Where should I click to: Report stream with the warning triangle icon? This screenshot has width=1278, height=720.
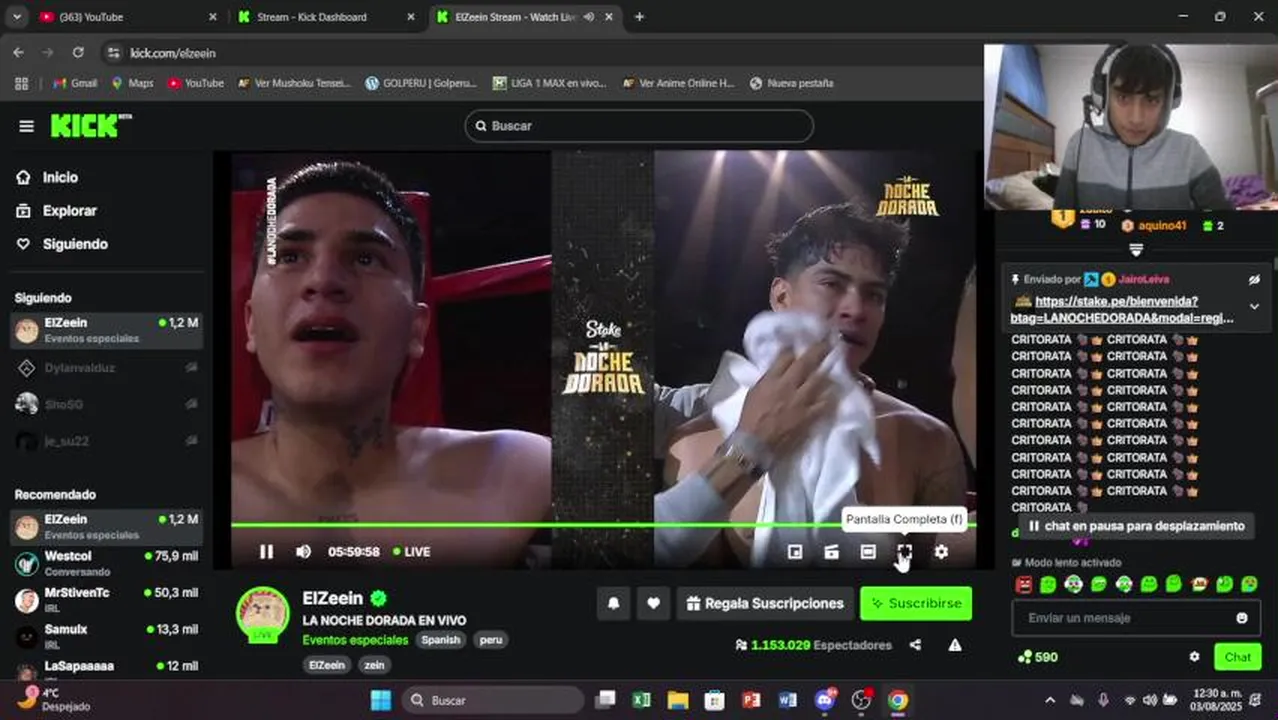click(955, 645)
